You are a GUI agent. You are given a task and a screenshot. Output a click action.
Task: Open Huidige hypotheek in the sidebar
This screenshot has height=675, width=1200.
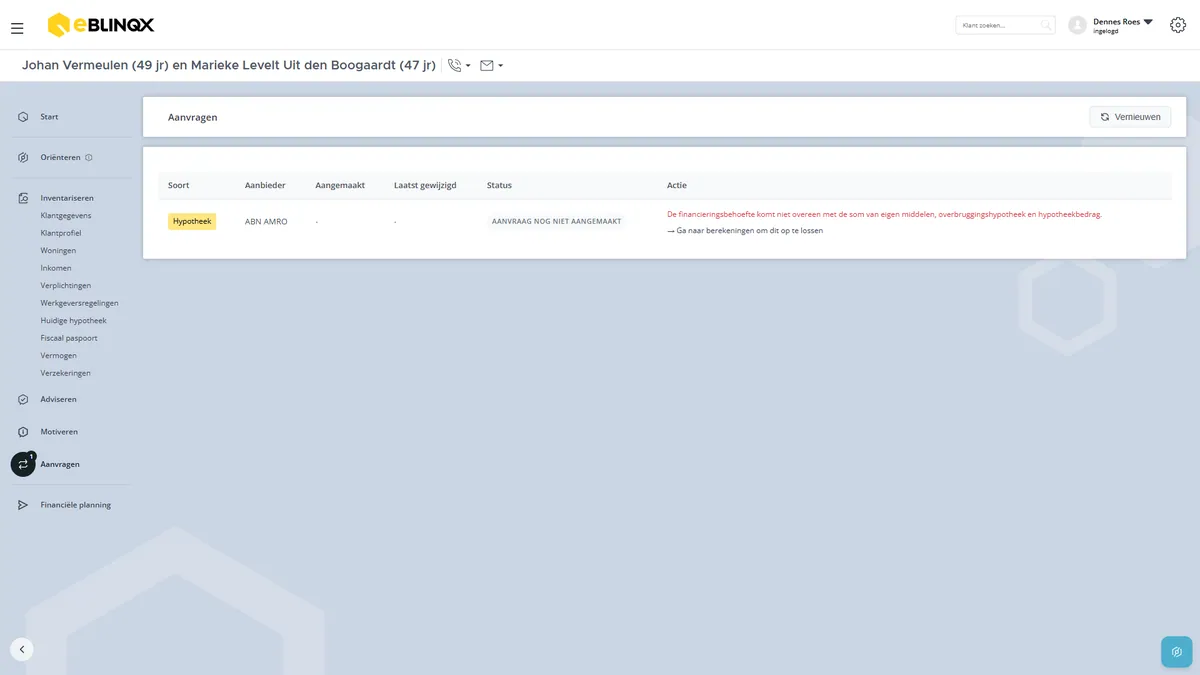click(73, 320)
